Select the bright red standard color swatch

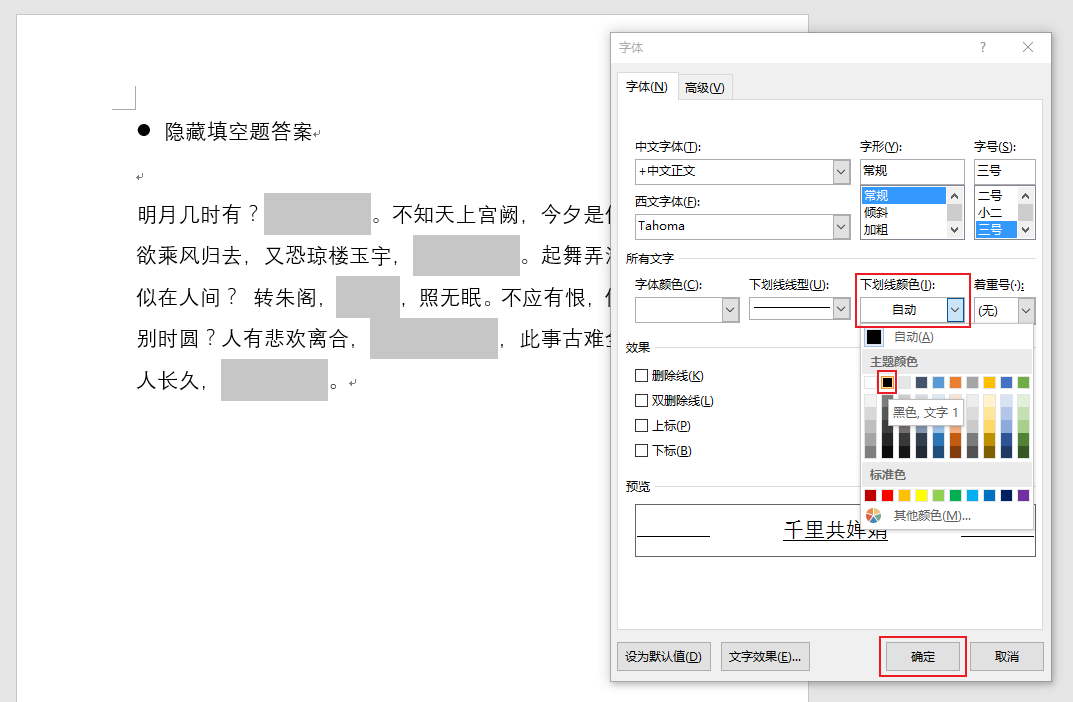pos(888,495)
